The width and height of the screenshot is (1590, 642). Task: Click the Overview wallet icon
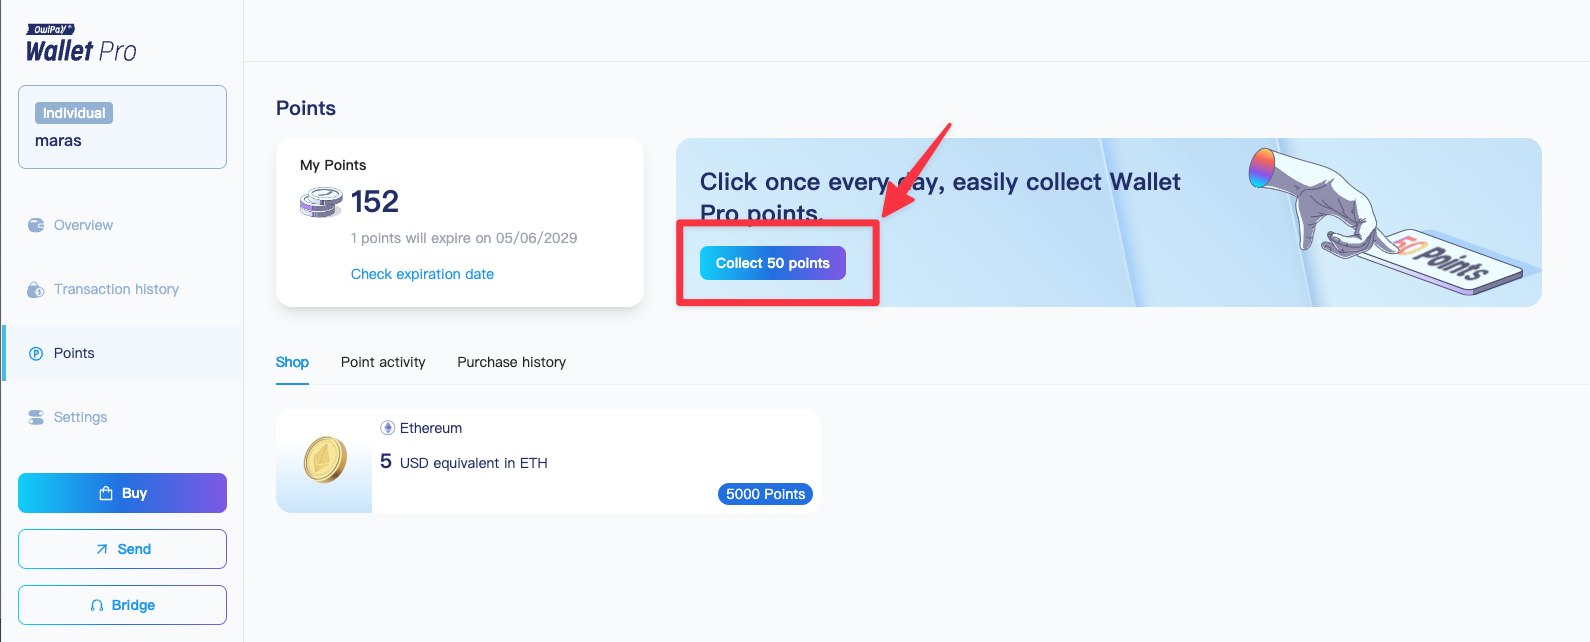[x=36, y=225]
